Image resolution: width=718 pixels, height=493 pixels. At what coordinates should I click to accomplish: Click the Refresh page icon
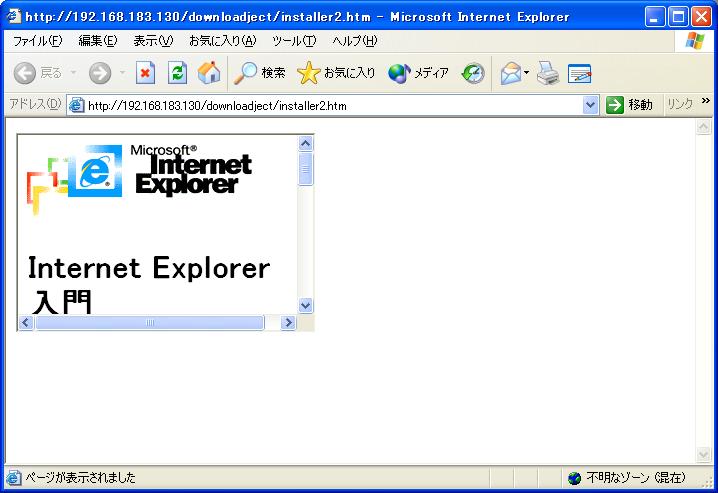tap(177, 73)
